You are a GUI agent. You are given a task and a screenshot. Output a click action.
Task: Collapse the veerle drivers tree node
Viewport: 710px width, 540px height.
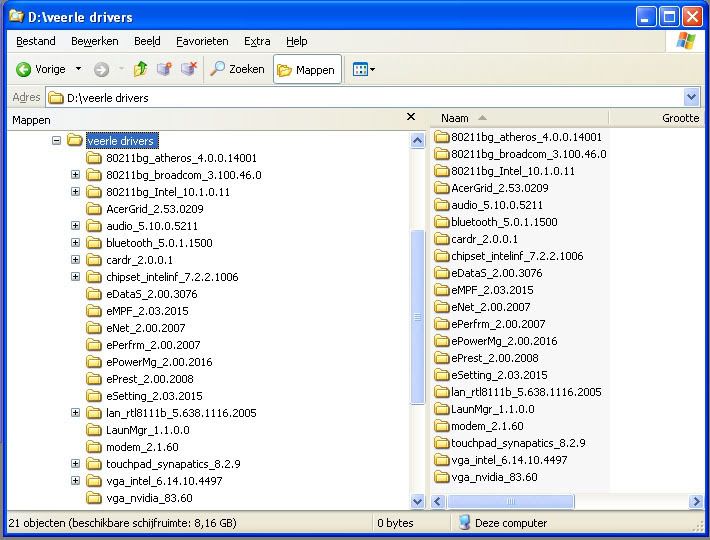tap(57, 141)
